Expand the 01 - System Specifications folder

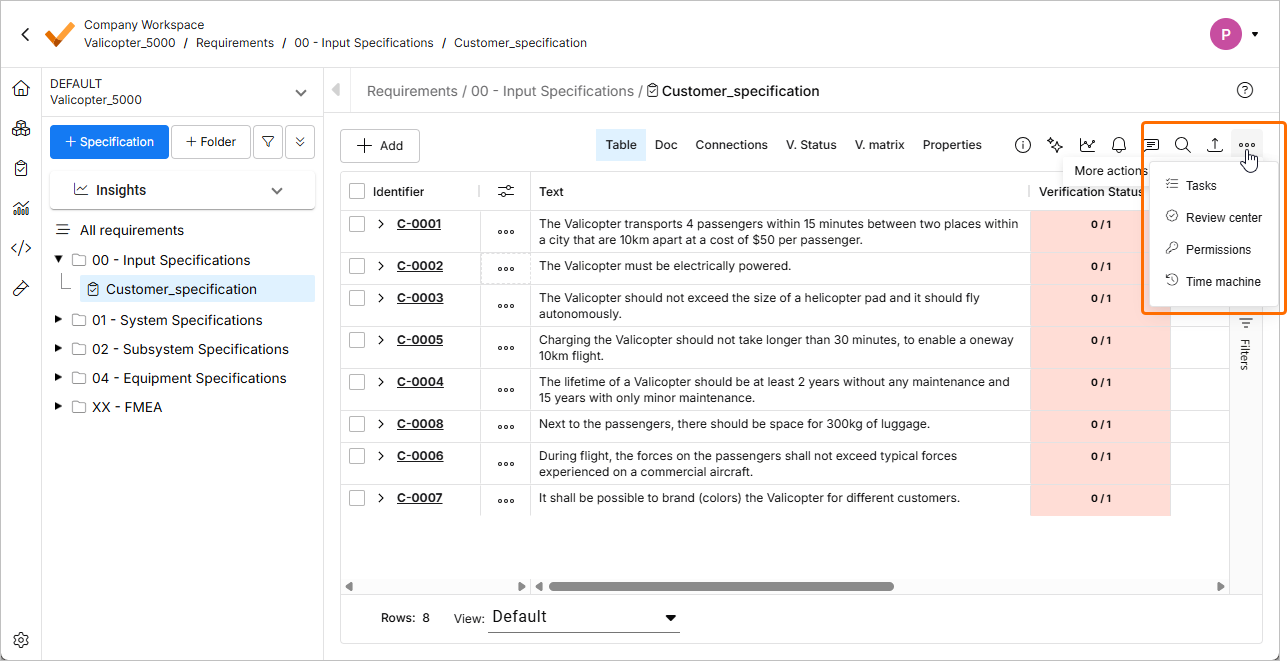tap(58, 320)
